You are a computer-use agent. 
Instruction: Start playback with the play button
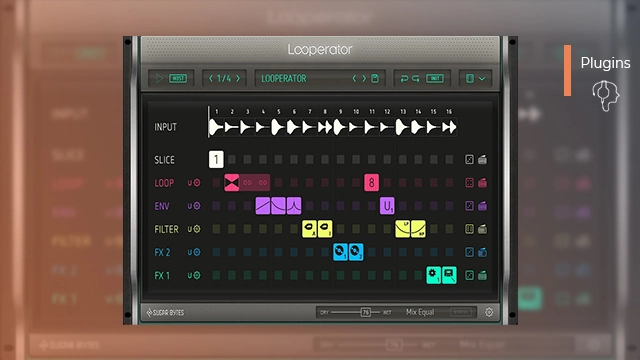(x=159, y=78)
